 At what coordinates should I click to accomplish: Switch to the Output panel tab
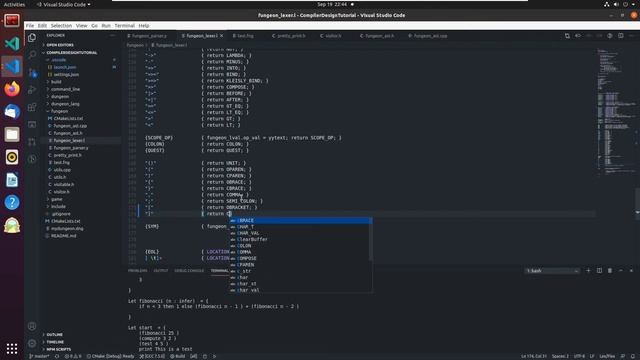coord(160,271)
